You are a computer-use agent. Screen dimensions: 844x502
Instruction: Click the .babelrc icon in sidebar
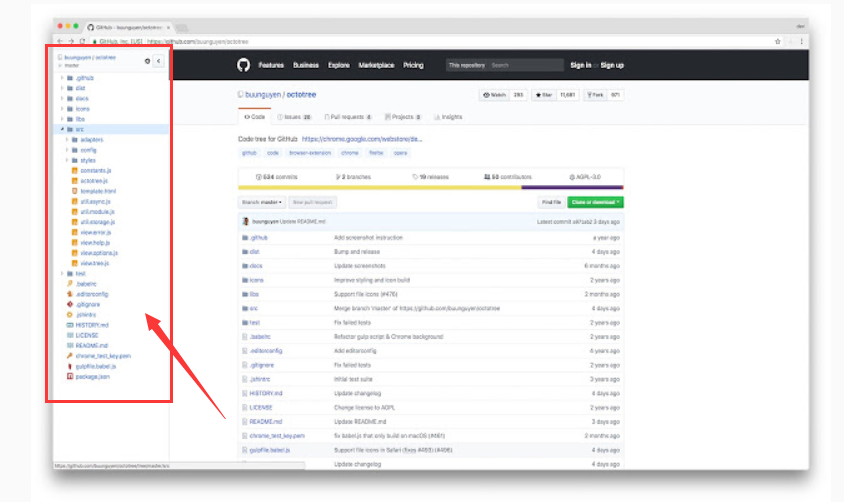(69, 284)
